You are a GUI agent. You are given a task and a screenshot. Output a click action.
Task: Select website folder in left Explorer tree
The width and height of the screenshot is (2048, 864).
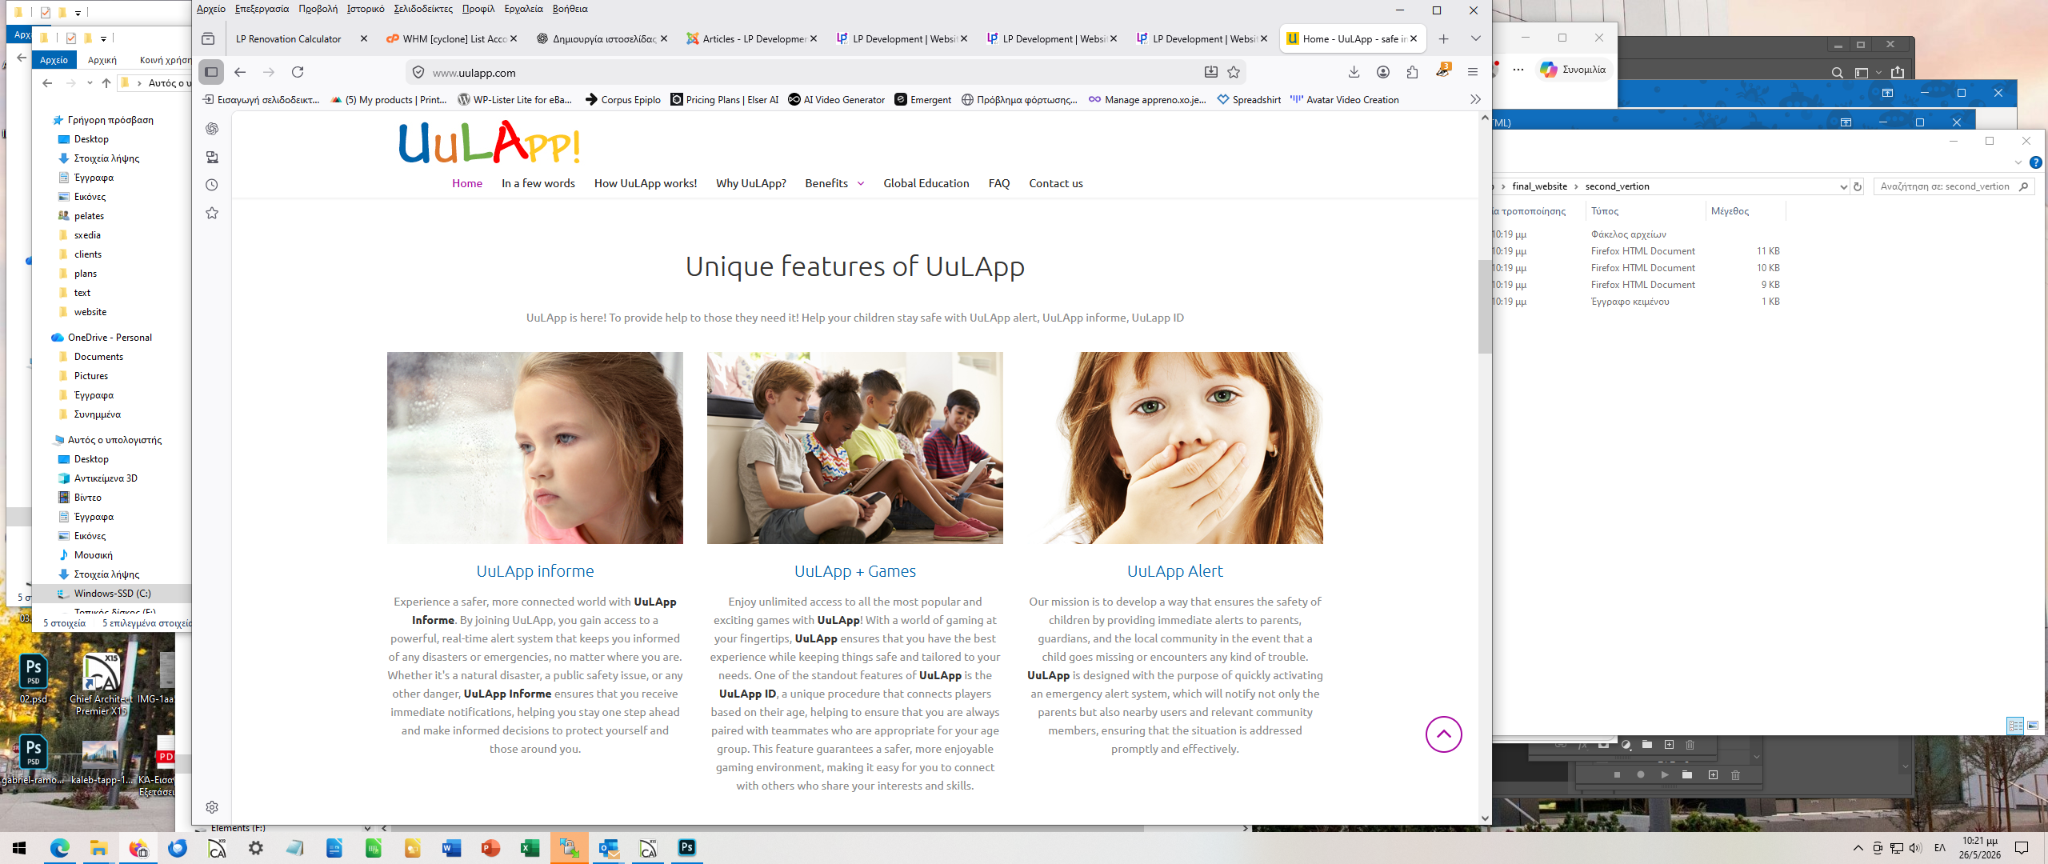(90, 312)
